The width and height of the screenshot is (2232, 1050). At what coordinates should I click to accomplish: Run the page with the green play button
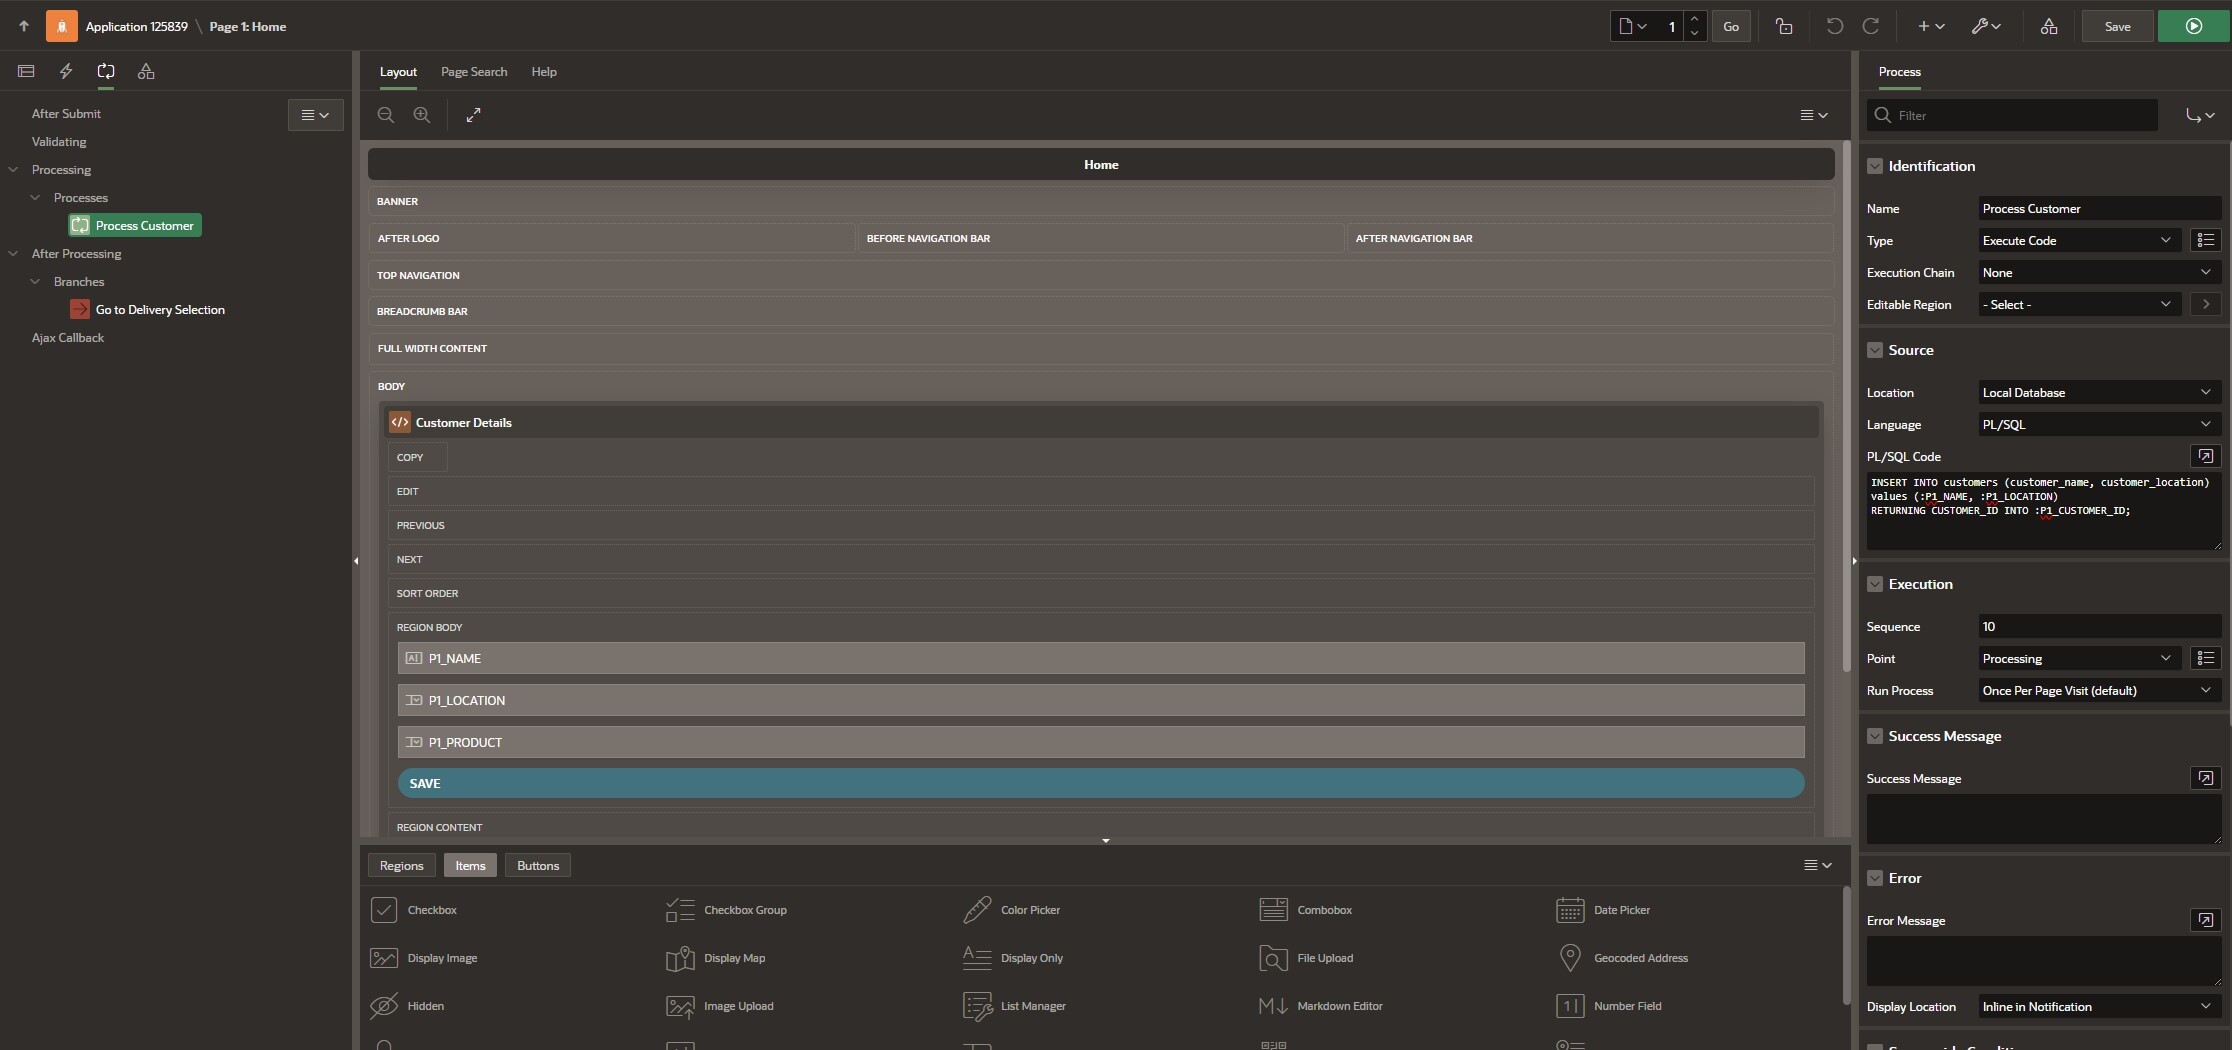pyautogui.click(x=2193, y=26)
